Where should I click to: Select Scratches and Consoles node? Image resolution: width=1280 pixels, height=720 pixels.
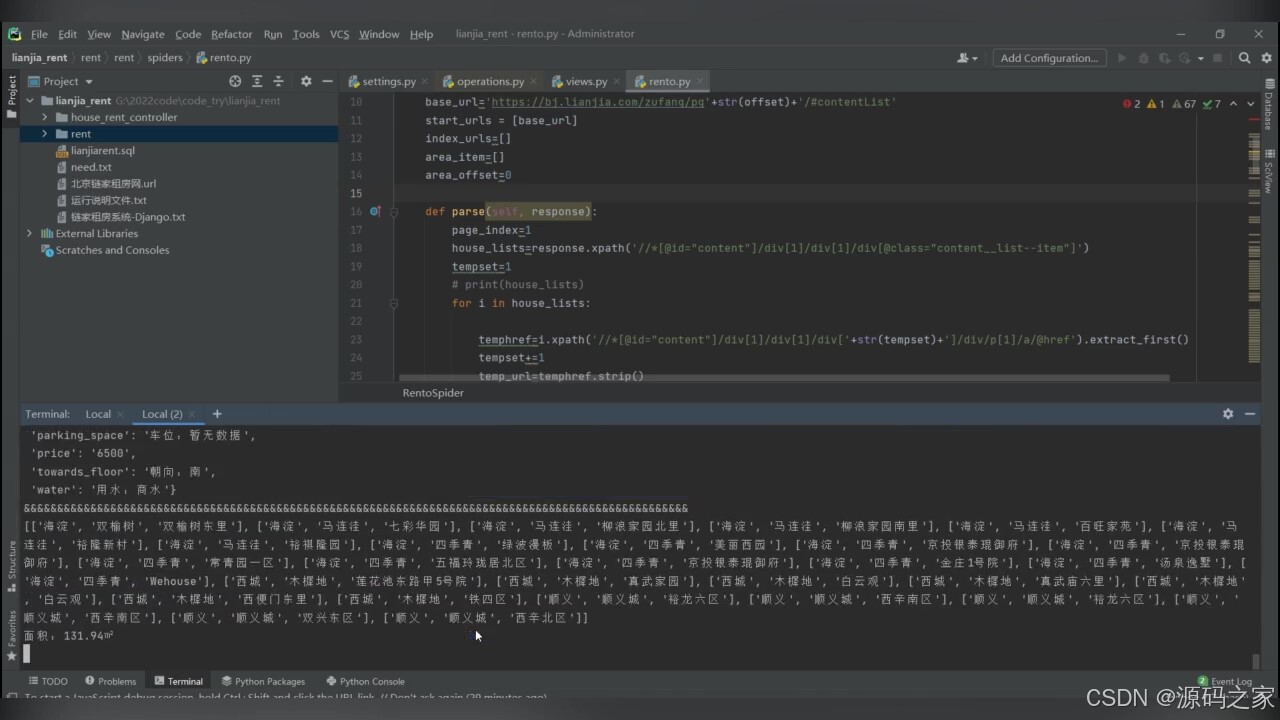pos(112,250)
